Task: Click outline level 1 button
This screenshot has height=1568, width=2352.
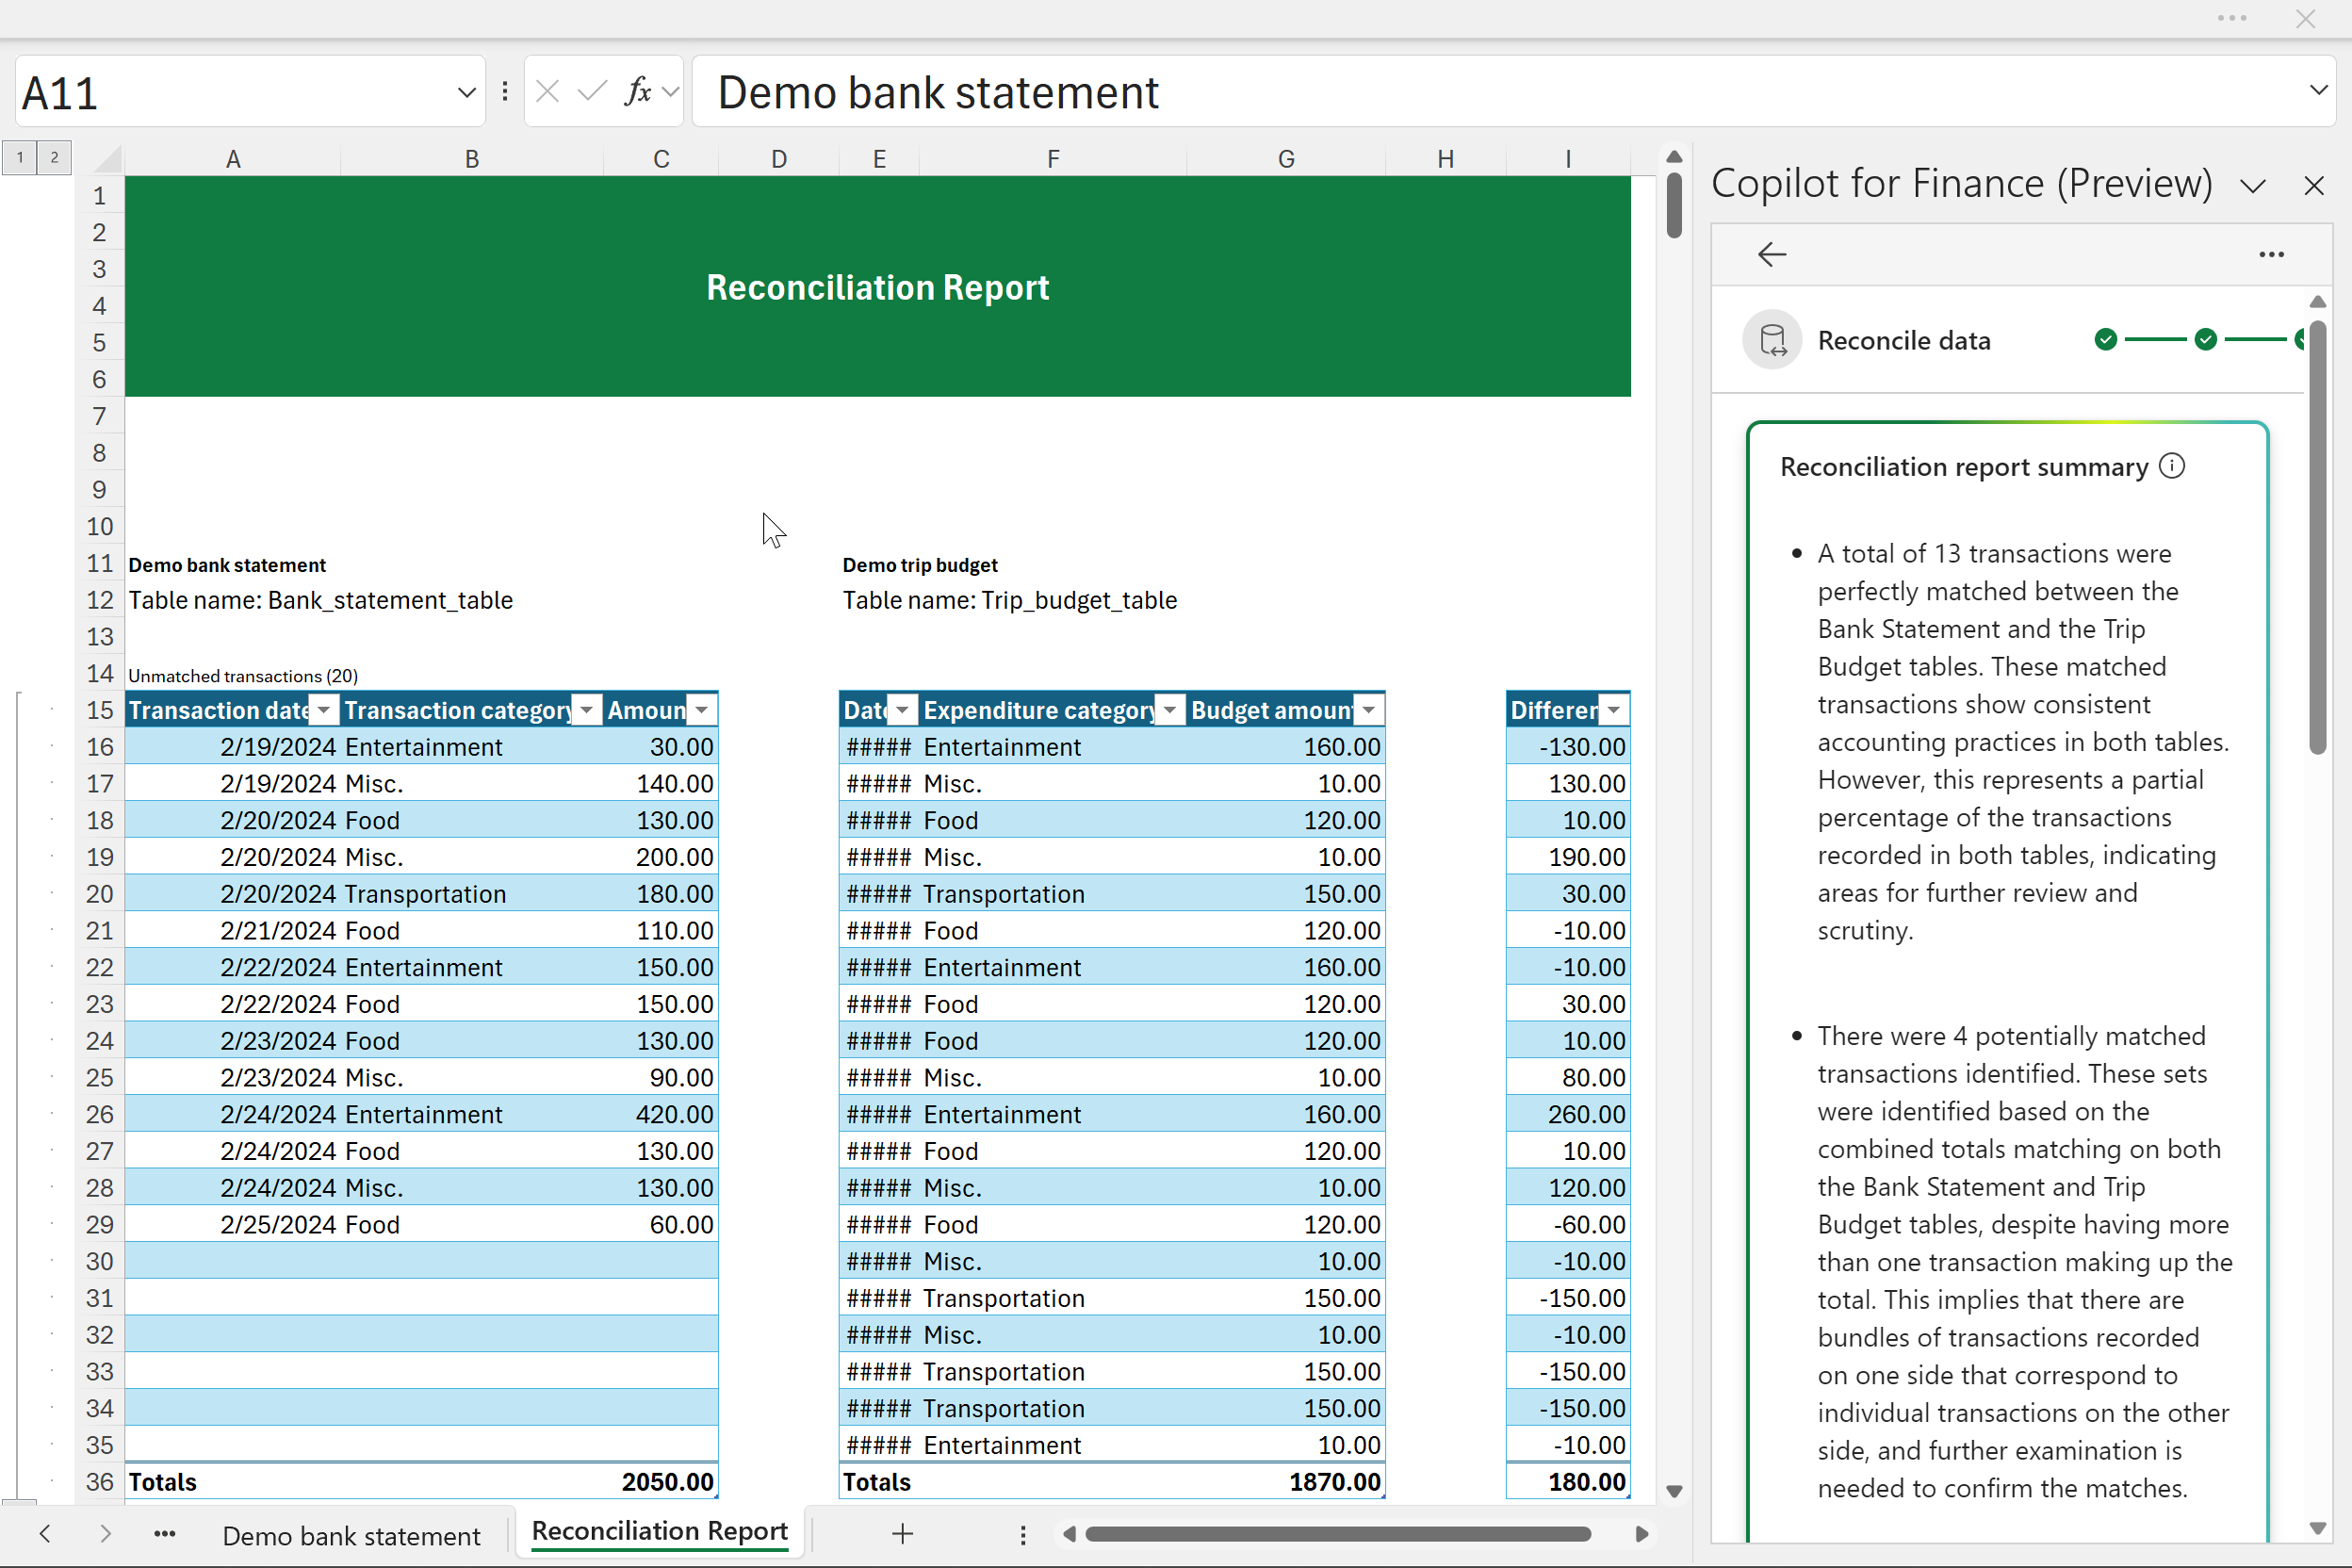Action: pos(19,157)
